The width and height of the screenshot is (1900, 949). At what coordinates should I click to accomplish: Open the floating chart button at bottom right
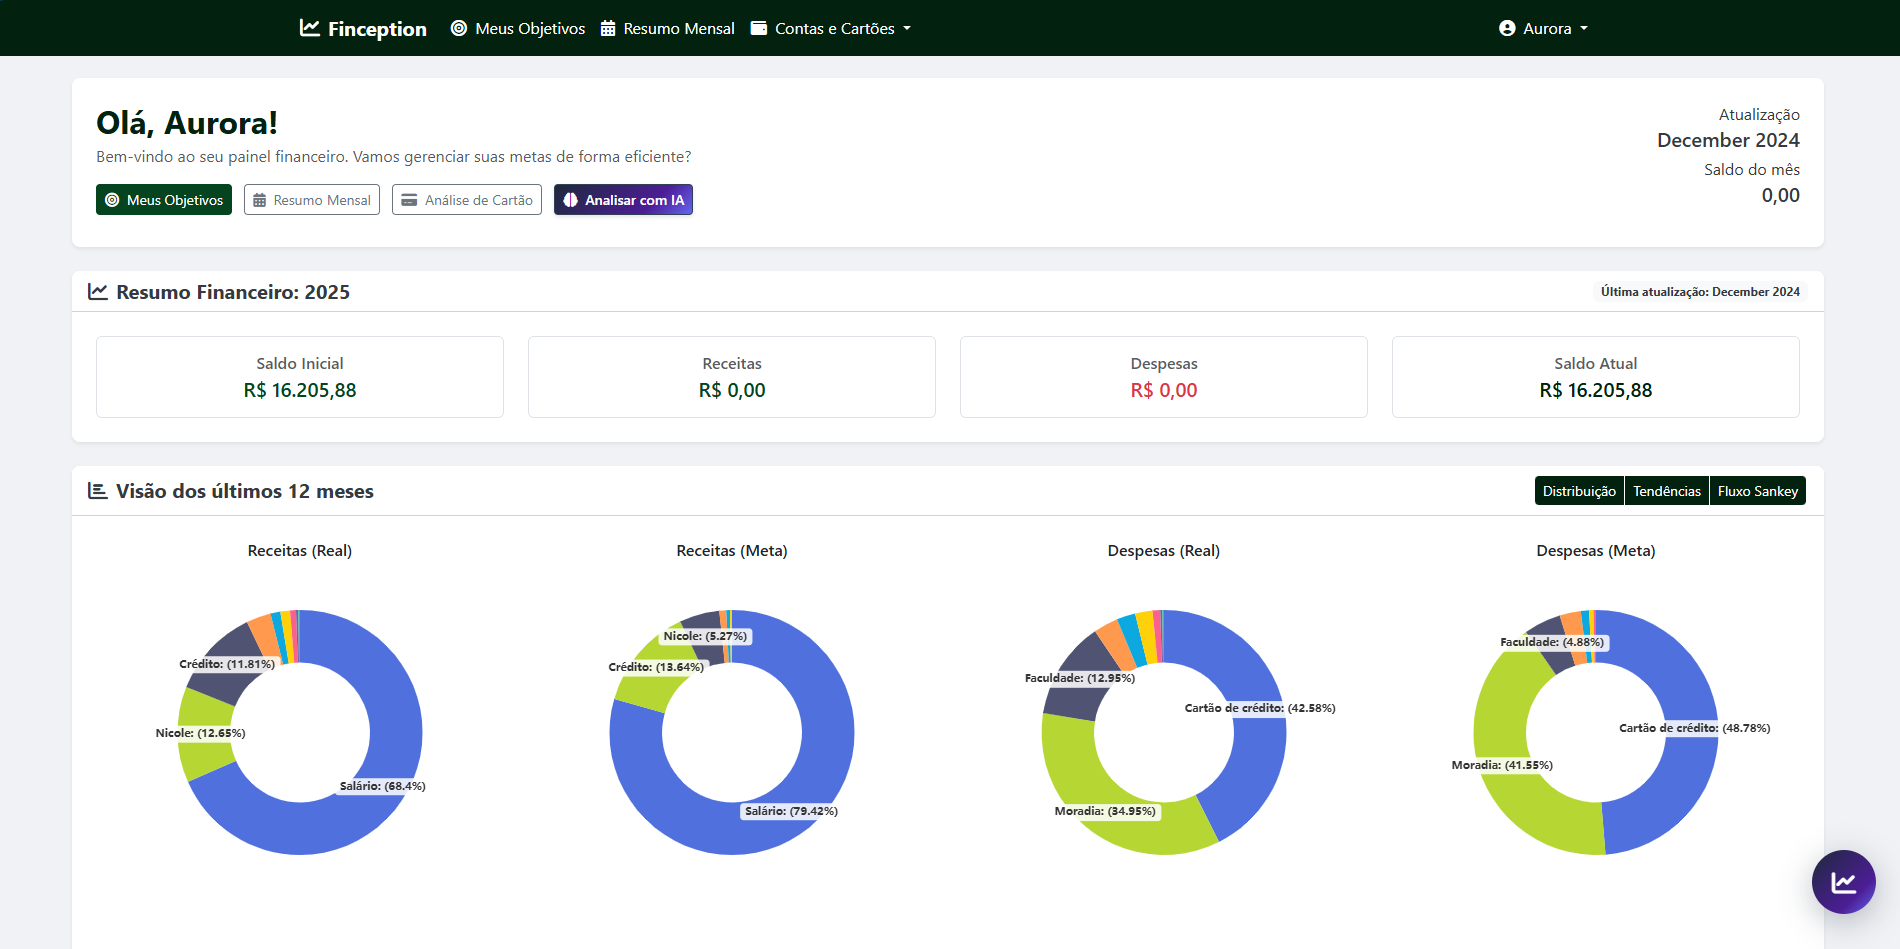tap(1843, 881)
